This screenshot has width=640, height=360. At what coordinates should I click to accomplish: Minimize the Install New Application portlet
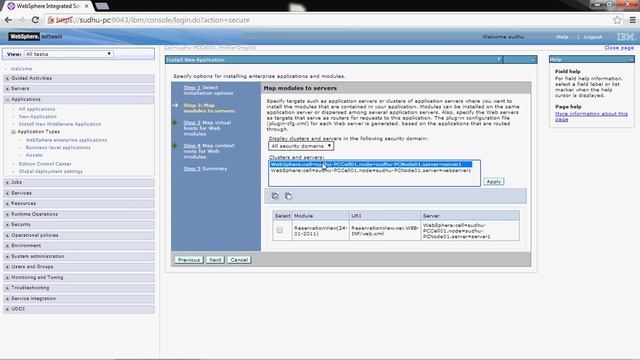(x=533, y=60)
